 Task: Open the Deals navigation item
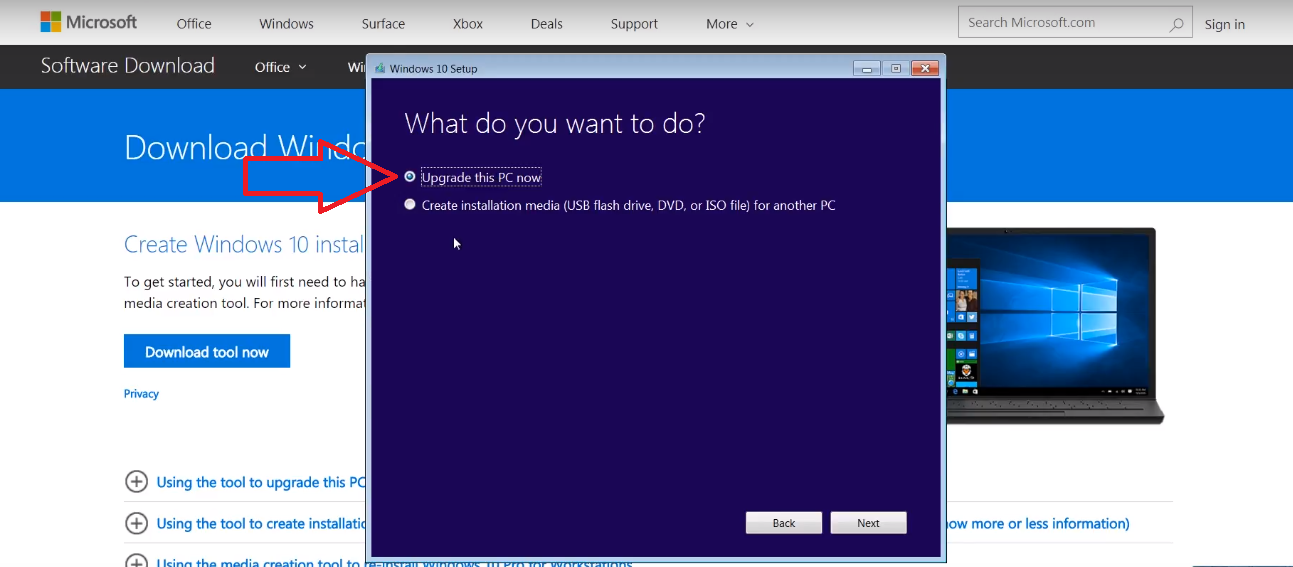(x=548, y=24)
